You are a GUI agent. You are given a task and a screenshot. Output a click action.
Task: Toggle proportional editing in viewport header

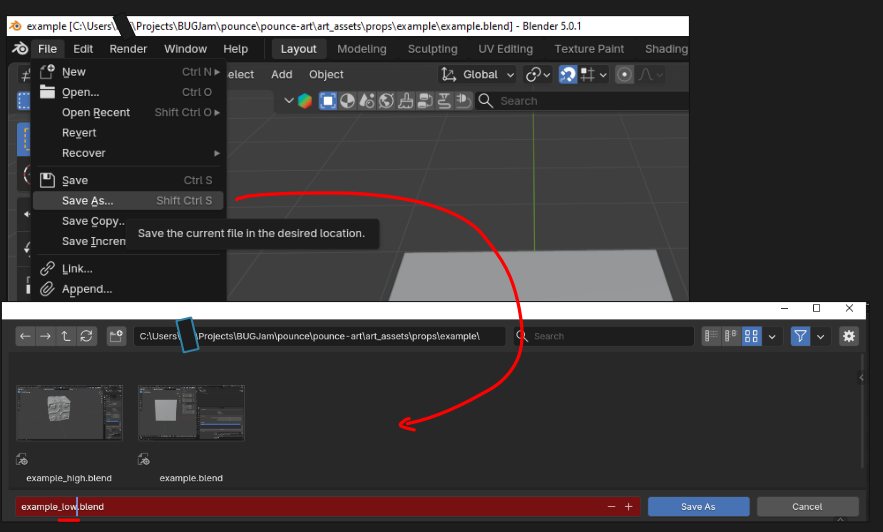tap(625, 74)
